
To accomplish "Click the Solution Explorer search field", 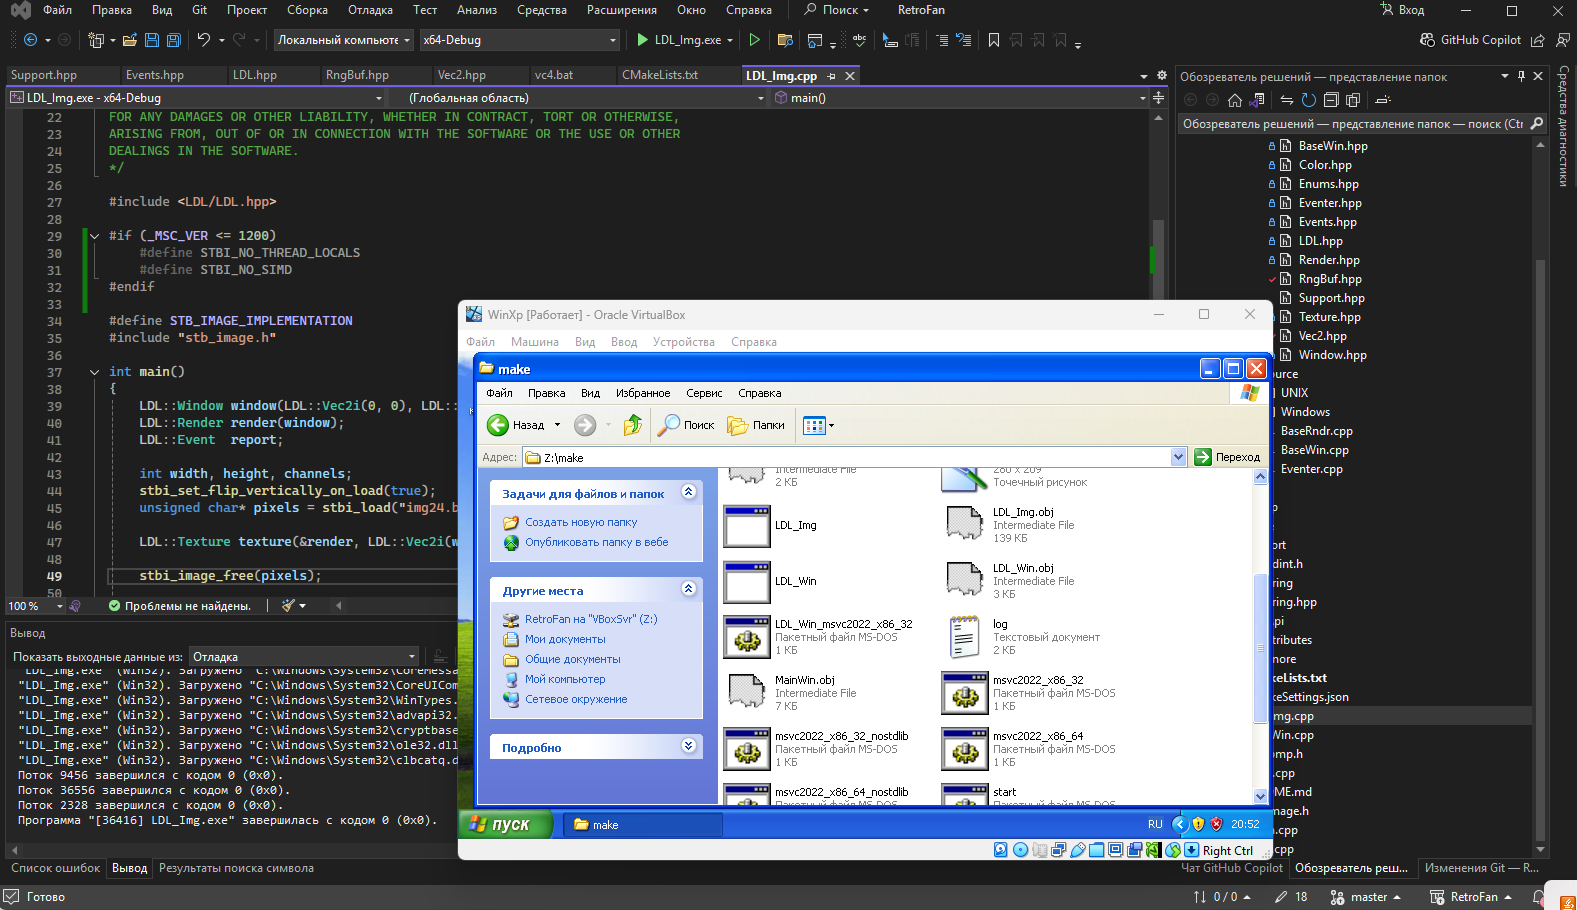I will tap(1352, 124).
